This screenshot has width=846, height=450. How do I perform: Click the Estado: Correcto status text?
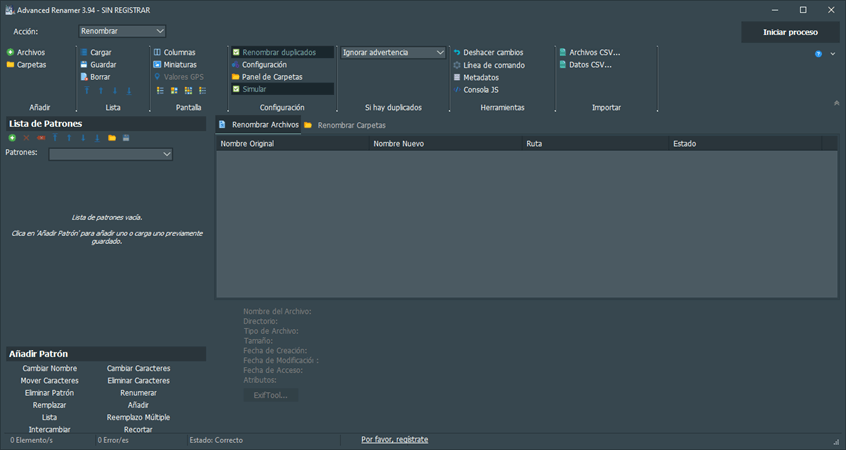[x=216, y=440]
